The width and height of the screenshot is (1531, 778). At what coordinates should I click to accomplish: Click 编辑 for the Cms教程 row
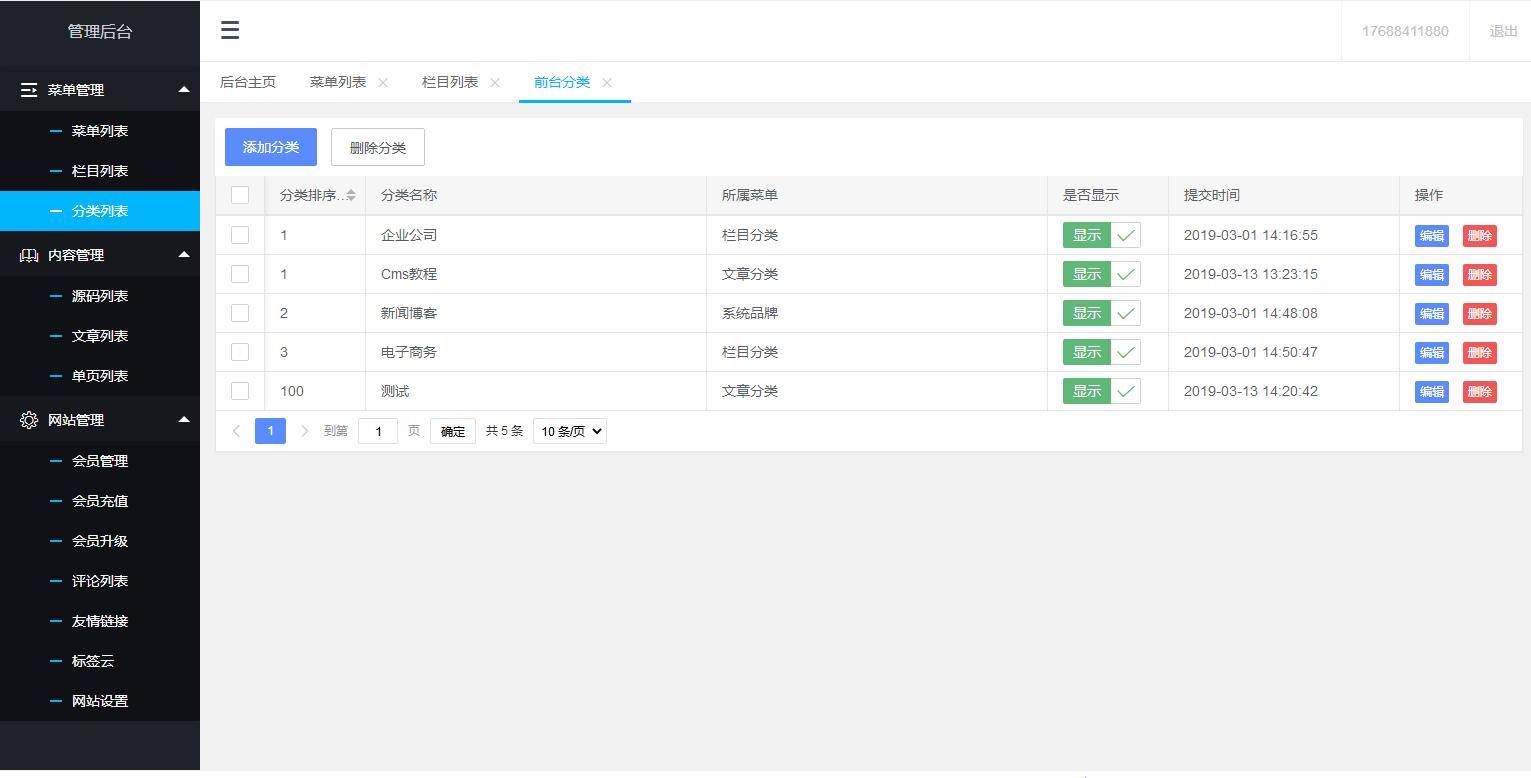(x=1430, y=274)
